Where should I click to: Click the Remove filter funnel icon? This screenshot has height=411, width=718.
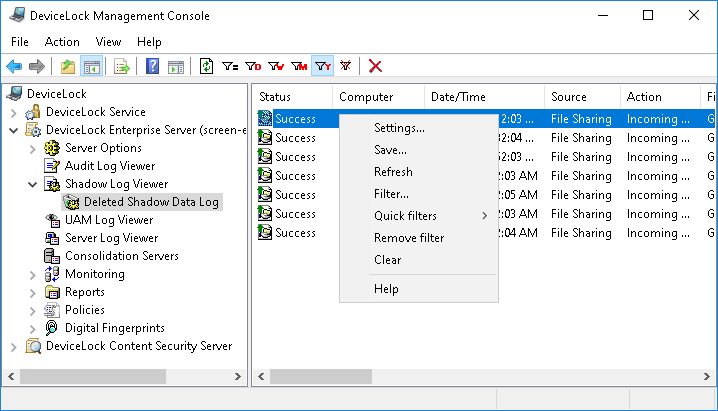click(x=346, y=66)
